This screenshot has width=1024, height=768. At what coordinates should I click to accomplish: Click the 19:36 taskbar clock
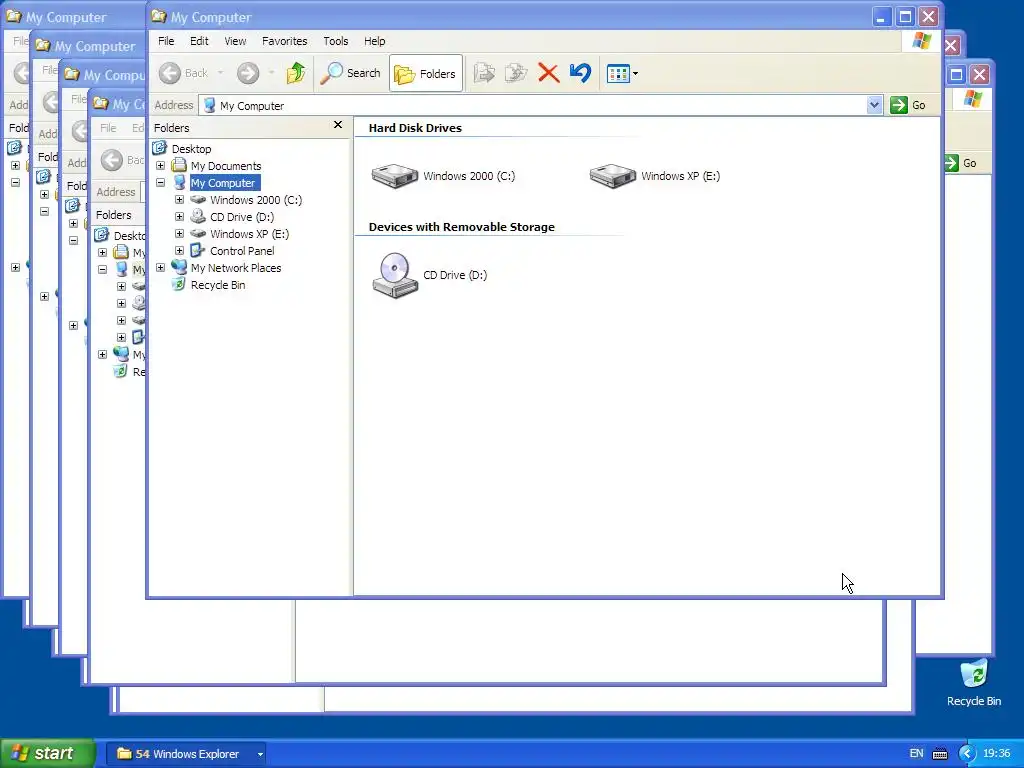click(x=996, y=754)
